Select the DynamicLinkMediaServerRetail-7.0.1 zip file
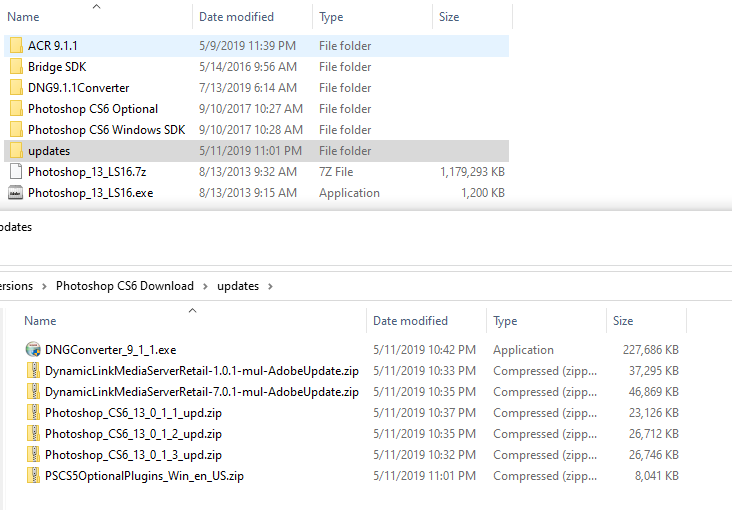The width and height of the screenshot is (732, 510). pyautogui.click(x=201, y=392)
